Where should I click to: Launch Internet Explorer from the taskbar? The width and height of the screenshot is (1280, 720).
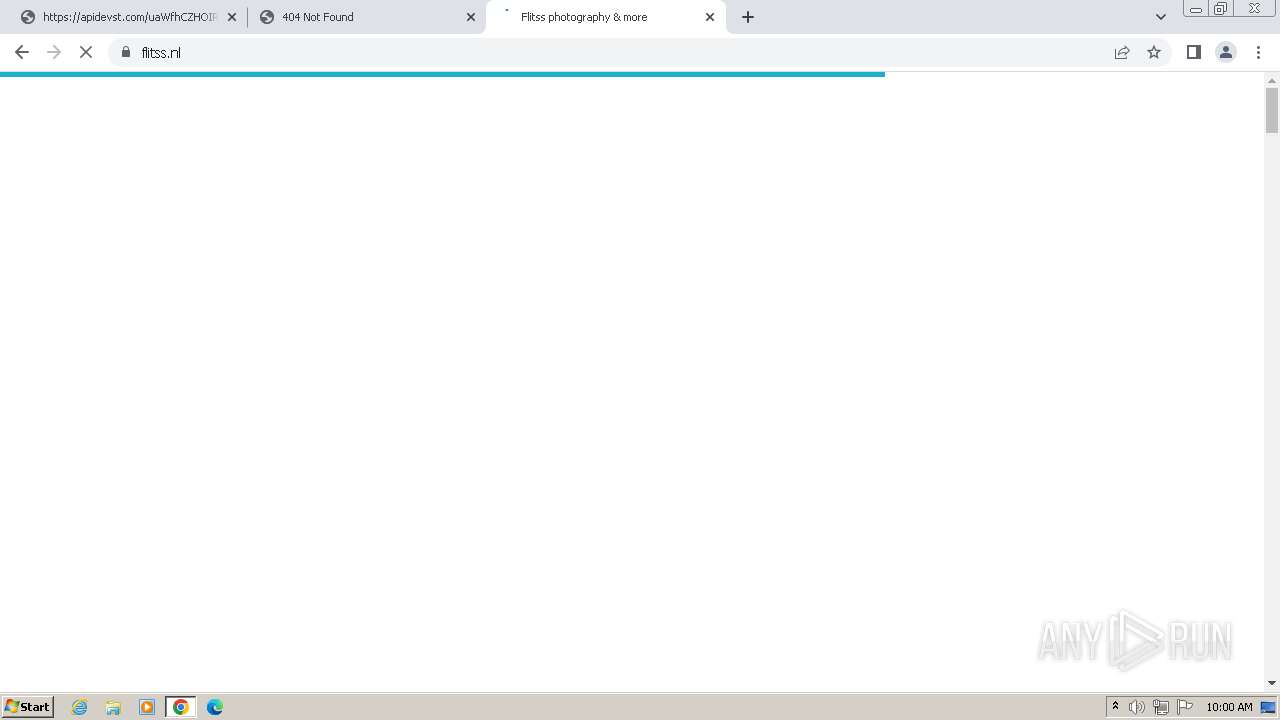80,707
